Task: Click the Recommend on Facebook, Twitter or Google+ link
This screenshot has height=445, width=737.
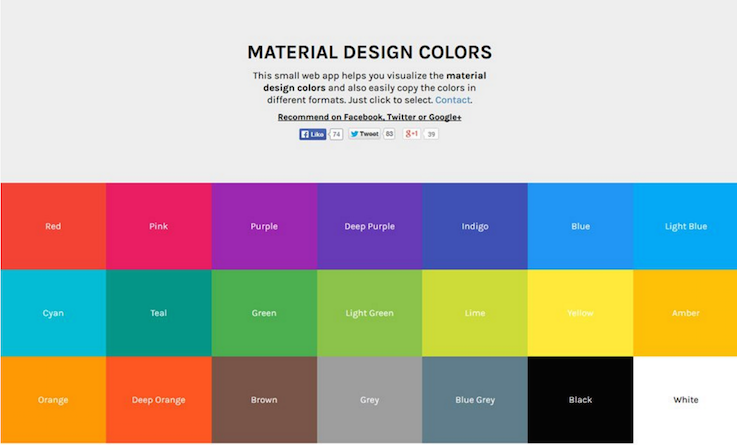Action: [x=369, y=117]
